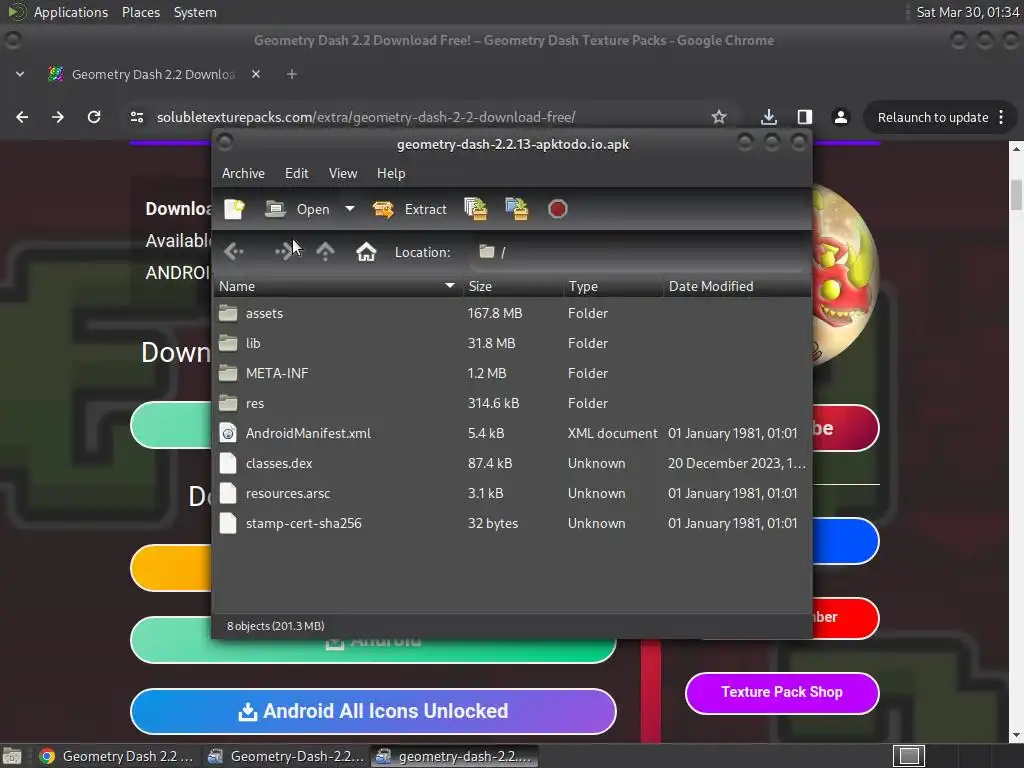Select the Geometry Dash 2.2 Download tab
Viewport: 1024px width, 768px height.
coord(153,74)
